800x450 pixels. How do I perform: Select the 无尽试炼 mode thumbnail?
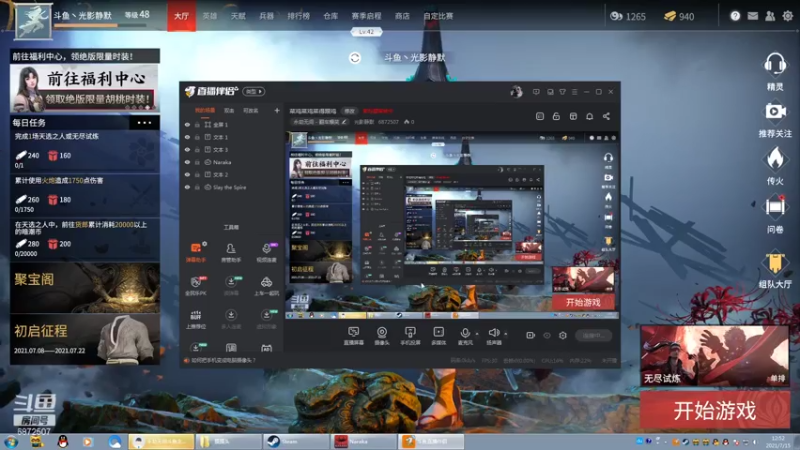click(x=714, y=356)
